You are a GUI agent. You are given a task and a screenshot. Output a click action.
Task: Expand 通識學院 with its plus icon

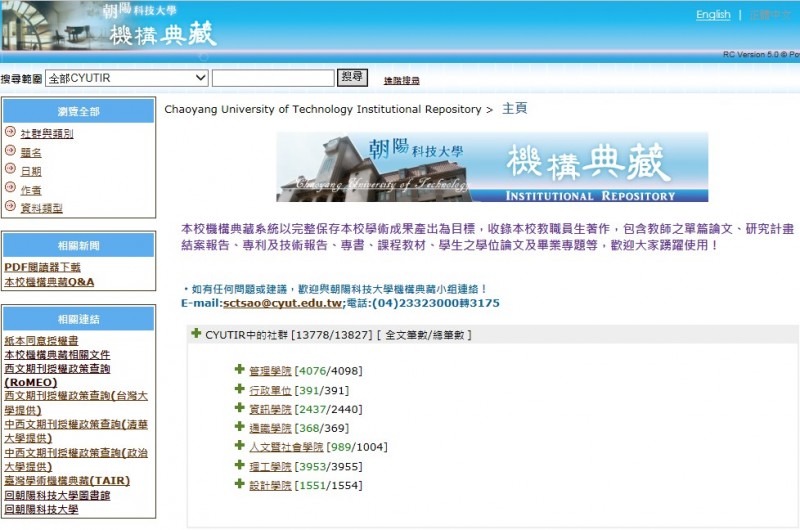(239, 426)
